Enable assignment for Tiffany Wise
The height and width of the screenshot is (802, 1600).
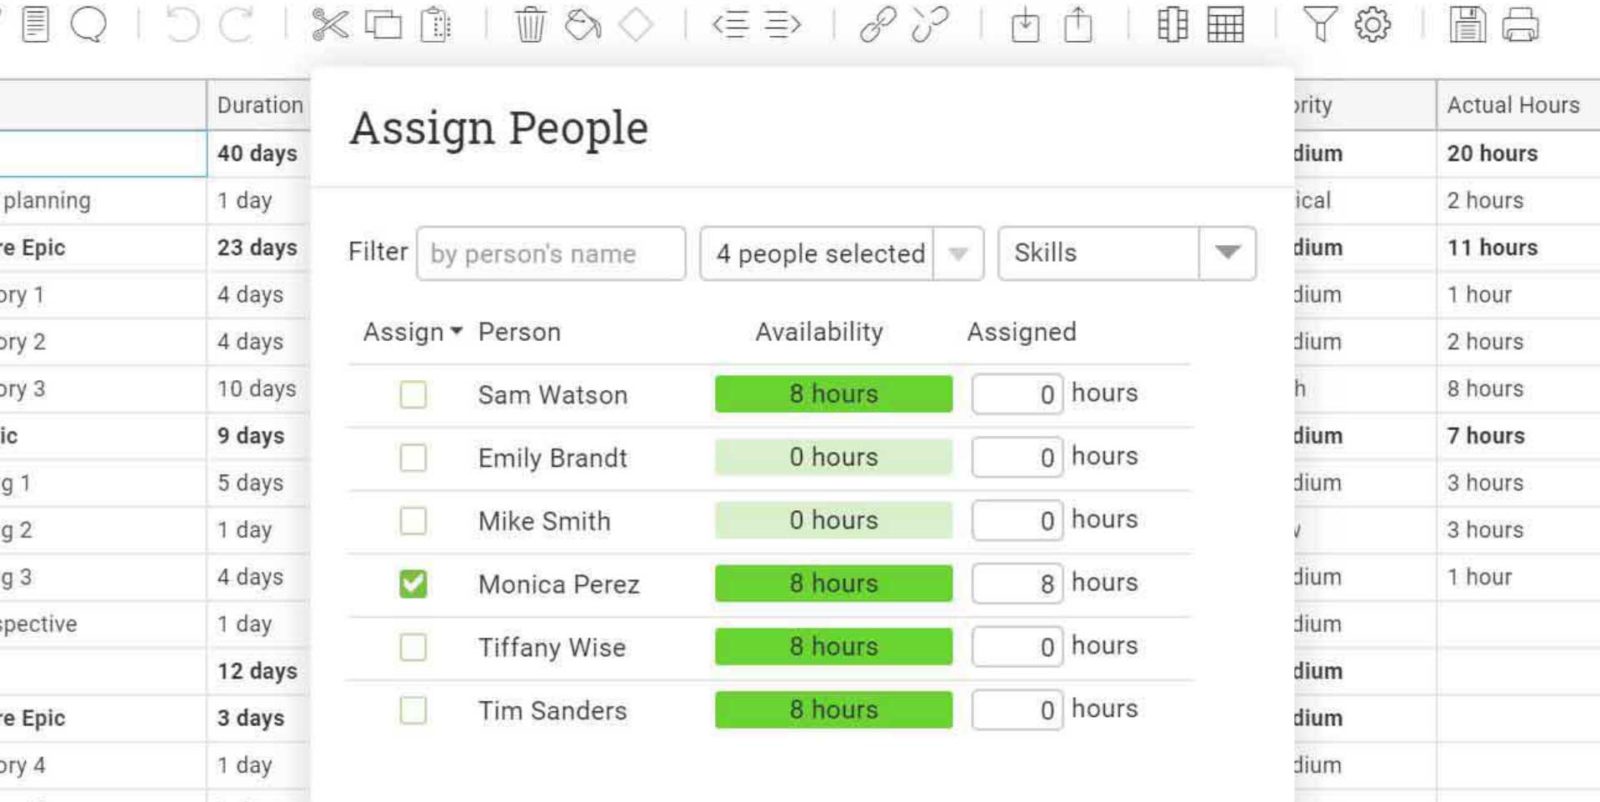point(412,647)
